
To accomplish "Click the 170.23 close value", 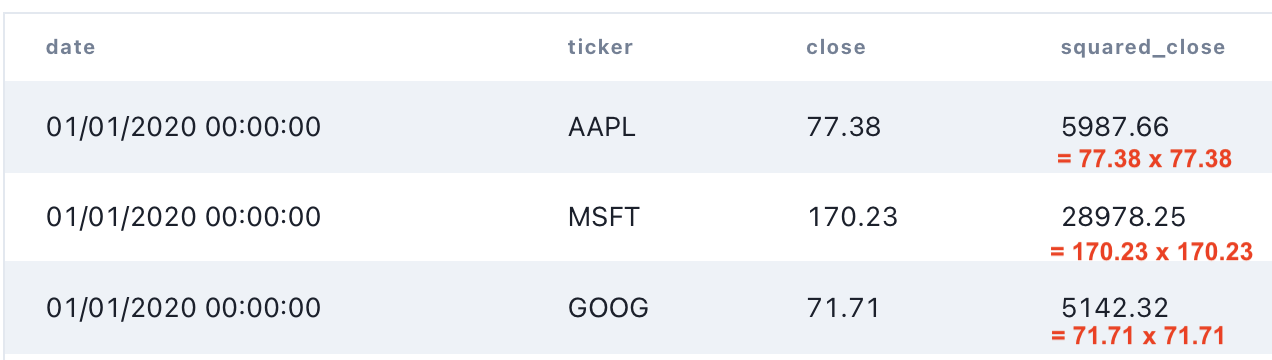I will [852, 216].
